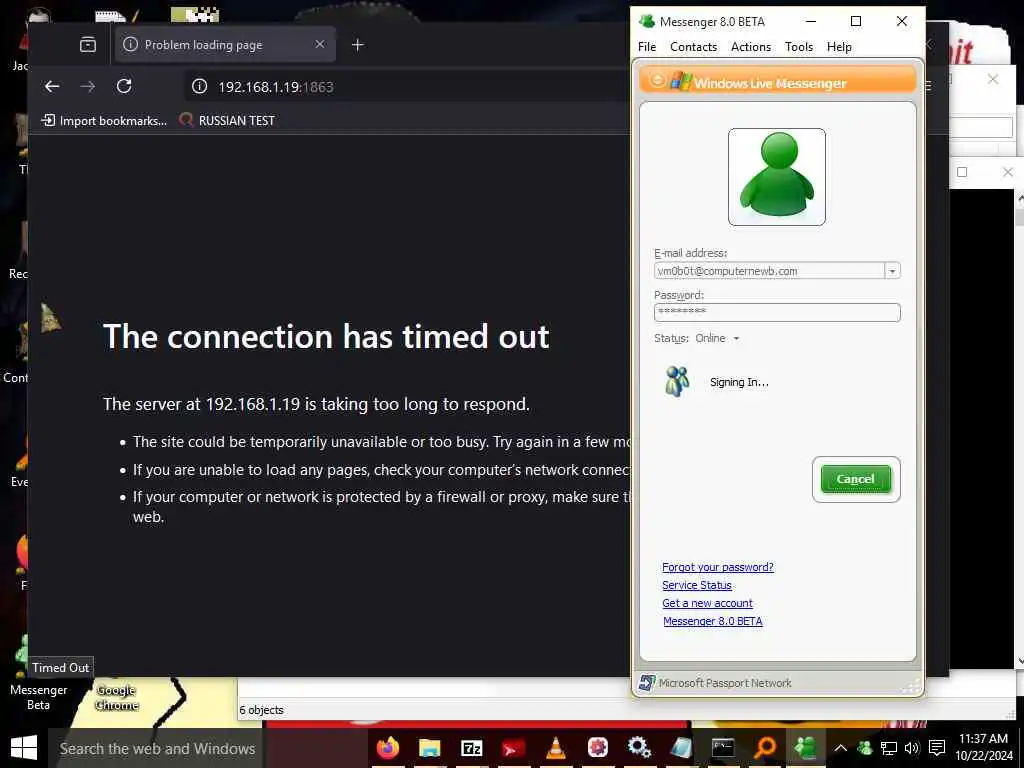The image size is (1024, 768).
Task: Open the Service Status link
Action: (697, 585)
